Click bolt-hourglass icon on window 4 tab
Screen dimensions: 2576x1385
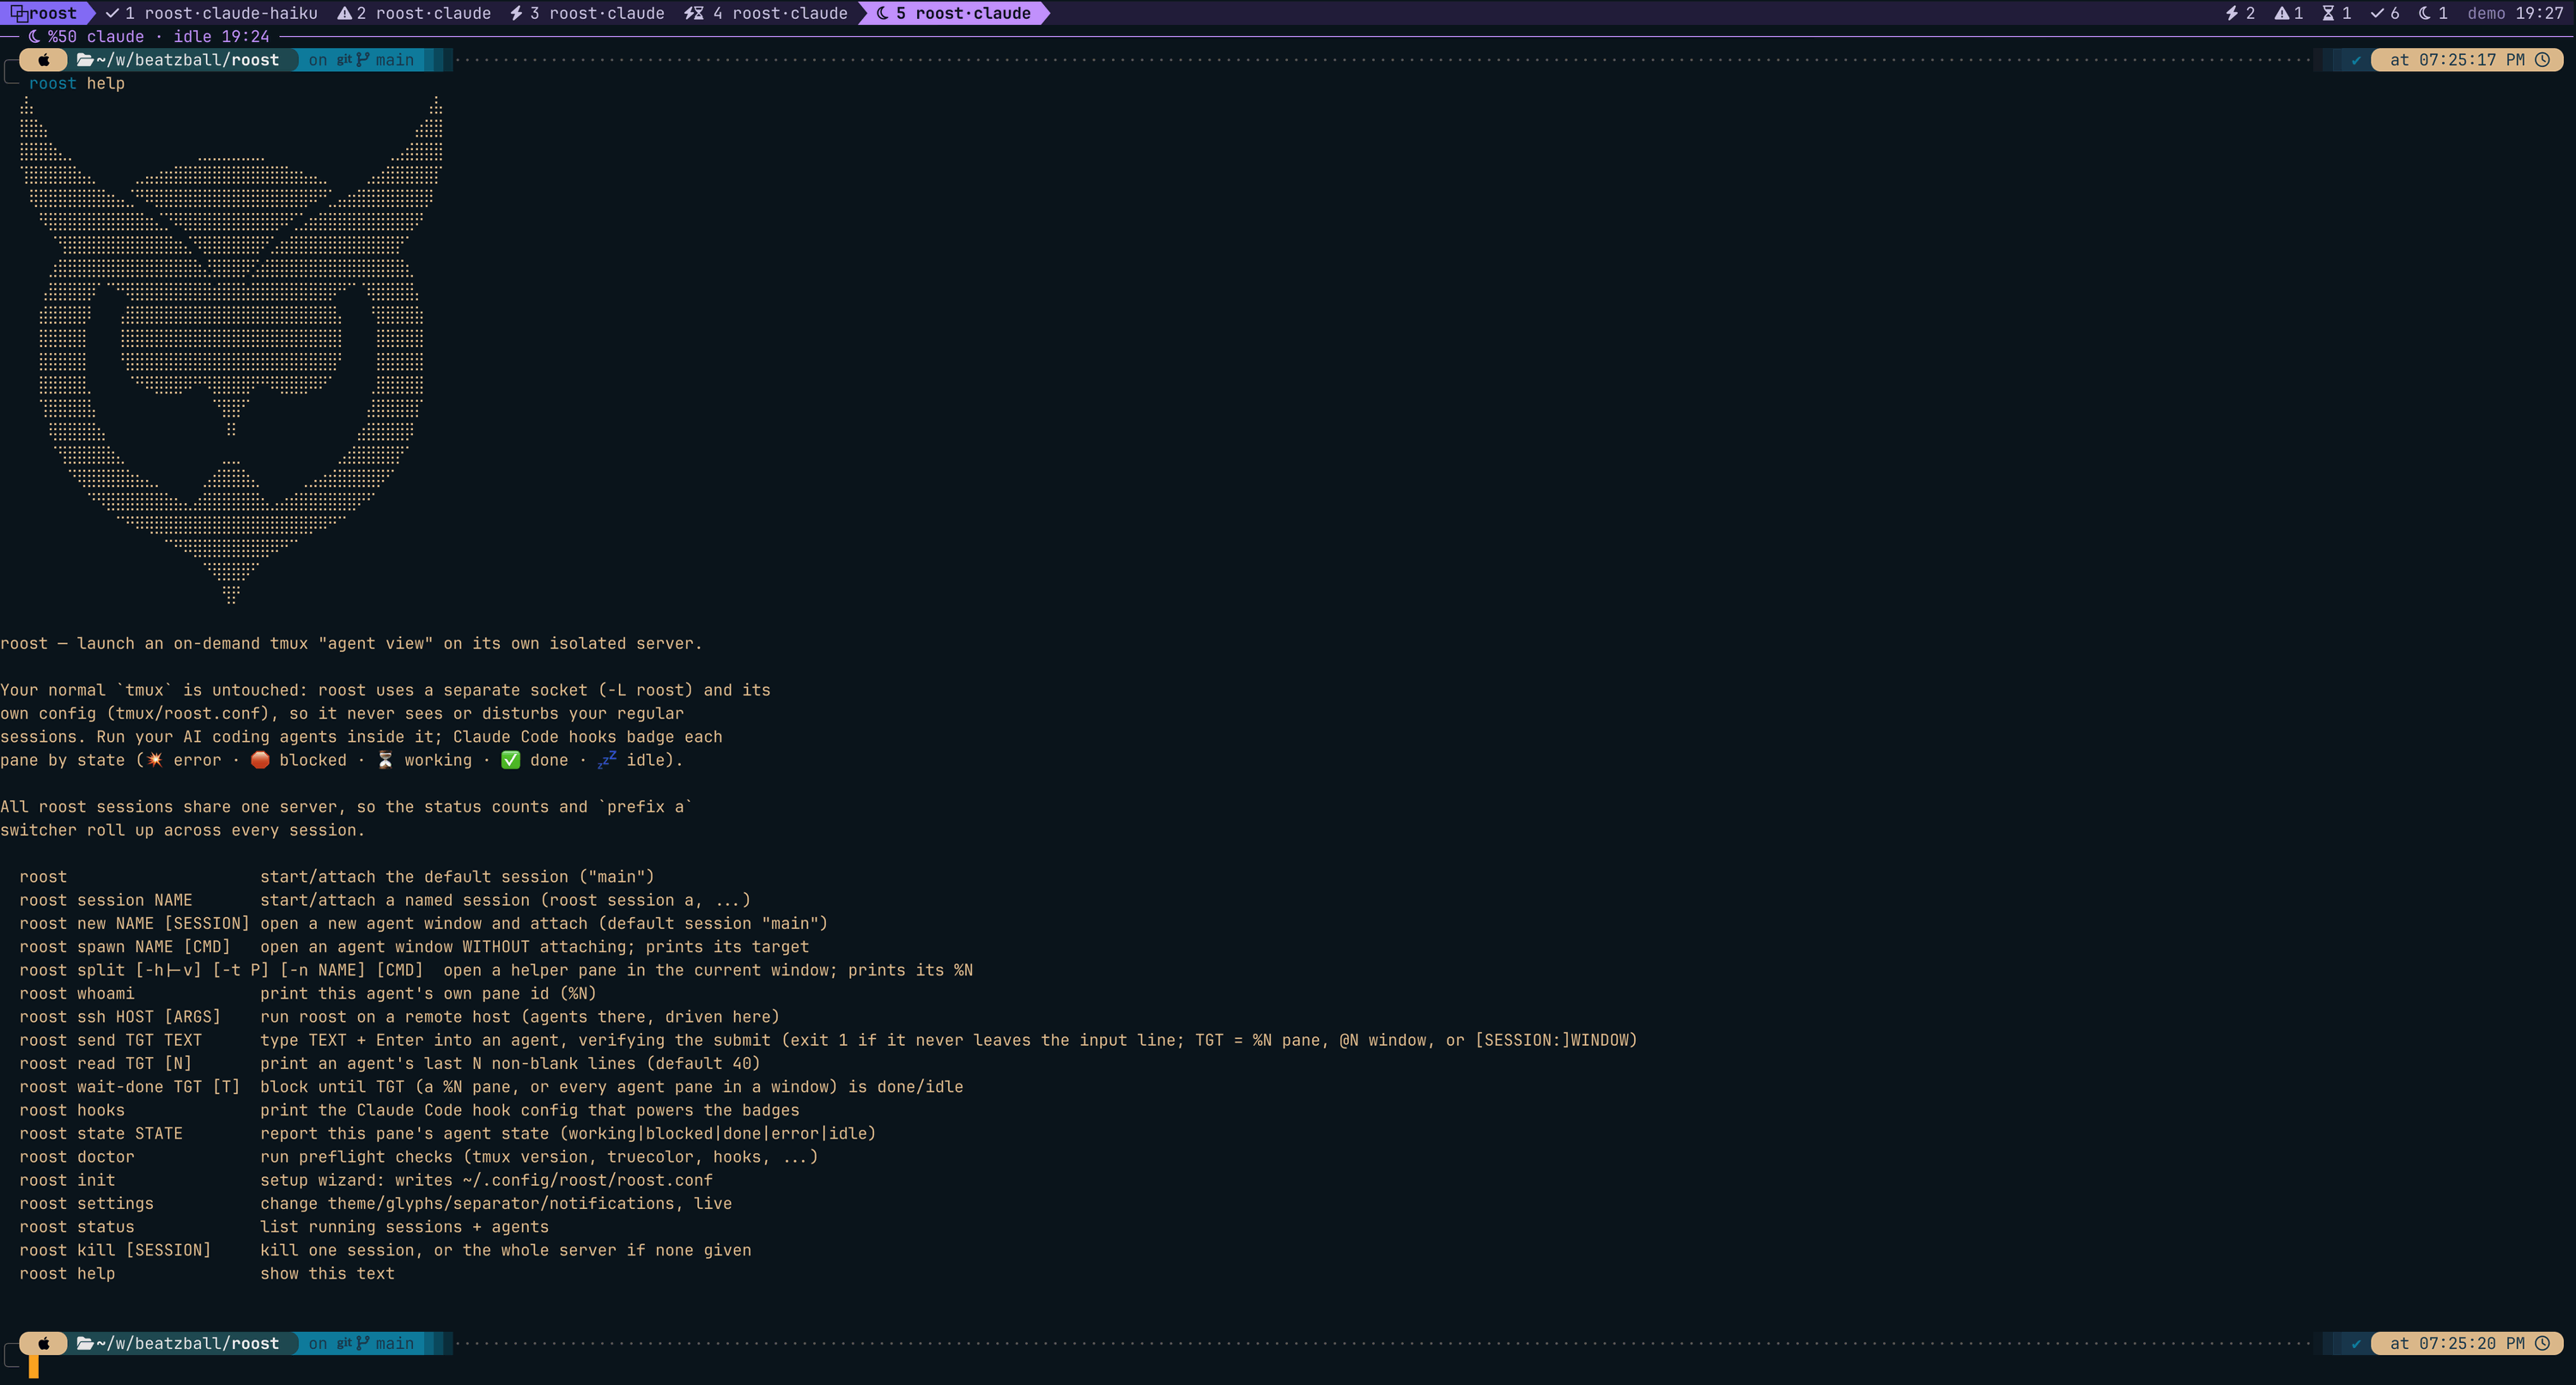[x=693, y=13]
